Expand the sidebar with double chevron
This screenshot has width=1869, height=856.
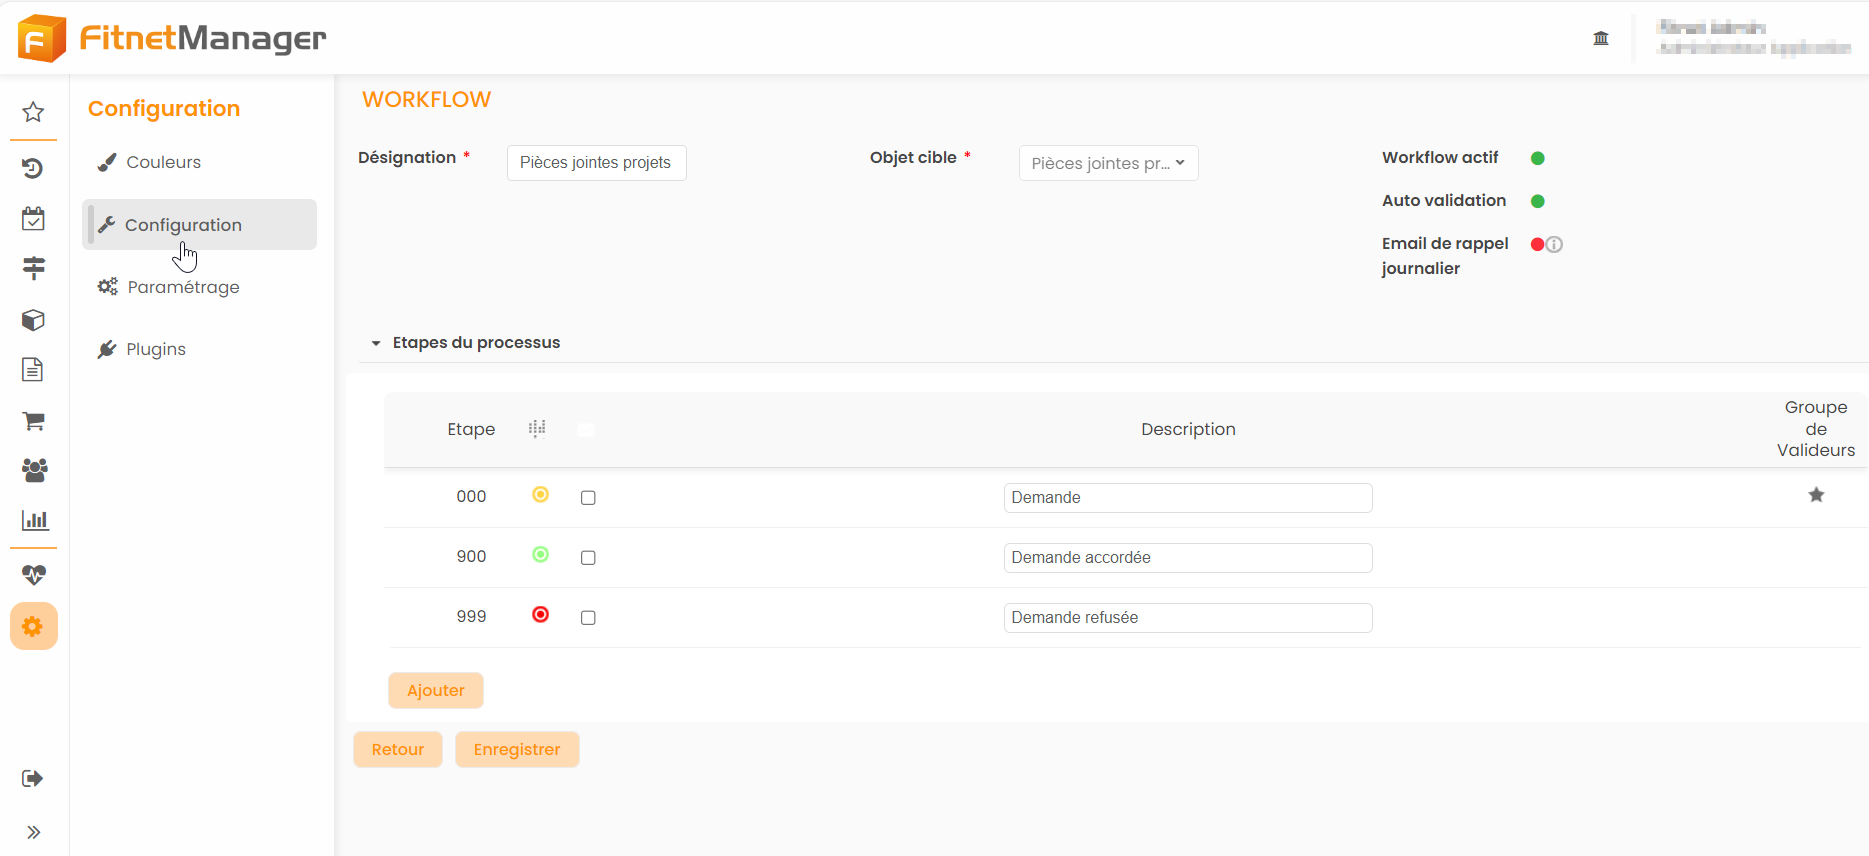(x=33, y=832)
